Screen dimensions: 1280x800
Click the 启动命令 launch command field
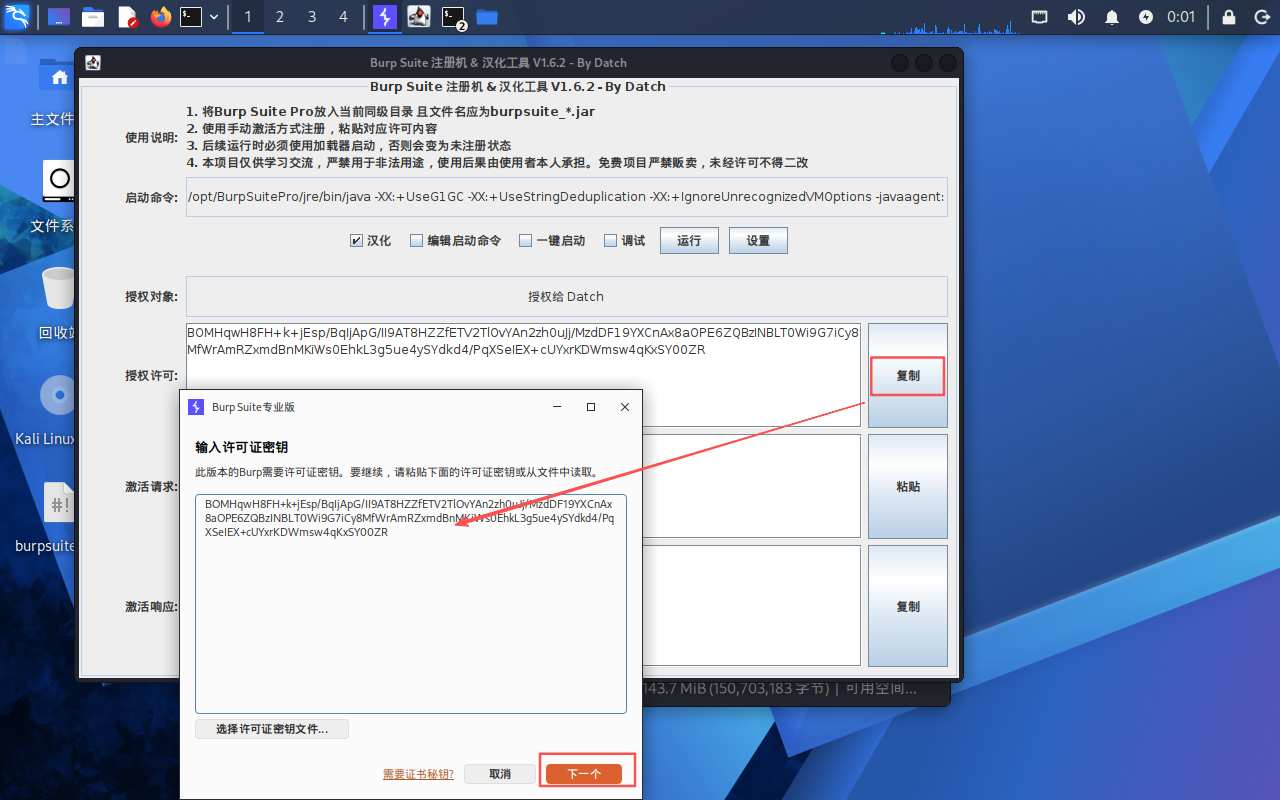566,197
